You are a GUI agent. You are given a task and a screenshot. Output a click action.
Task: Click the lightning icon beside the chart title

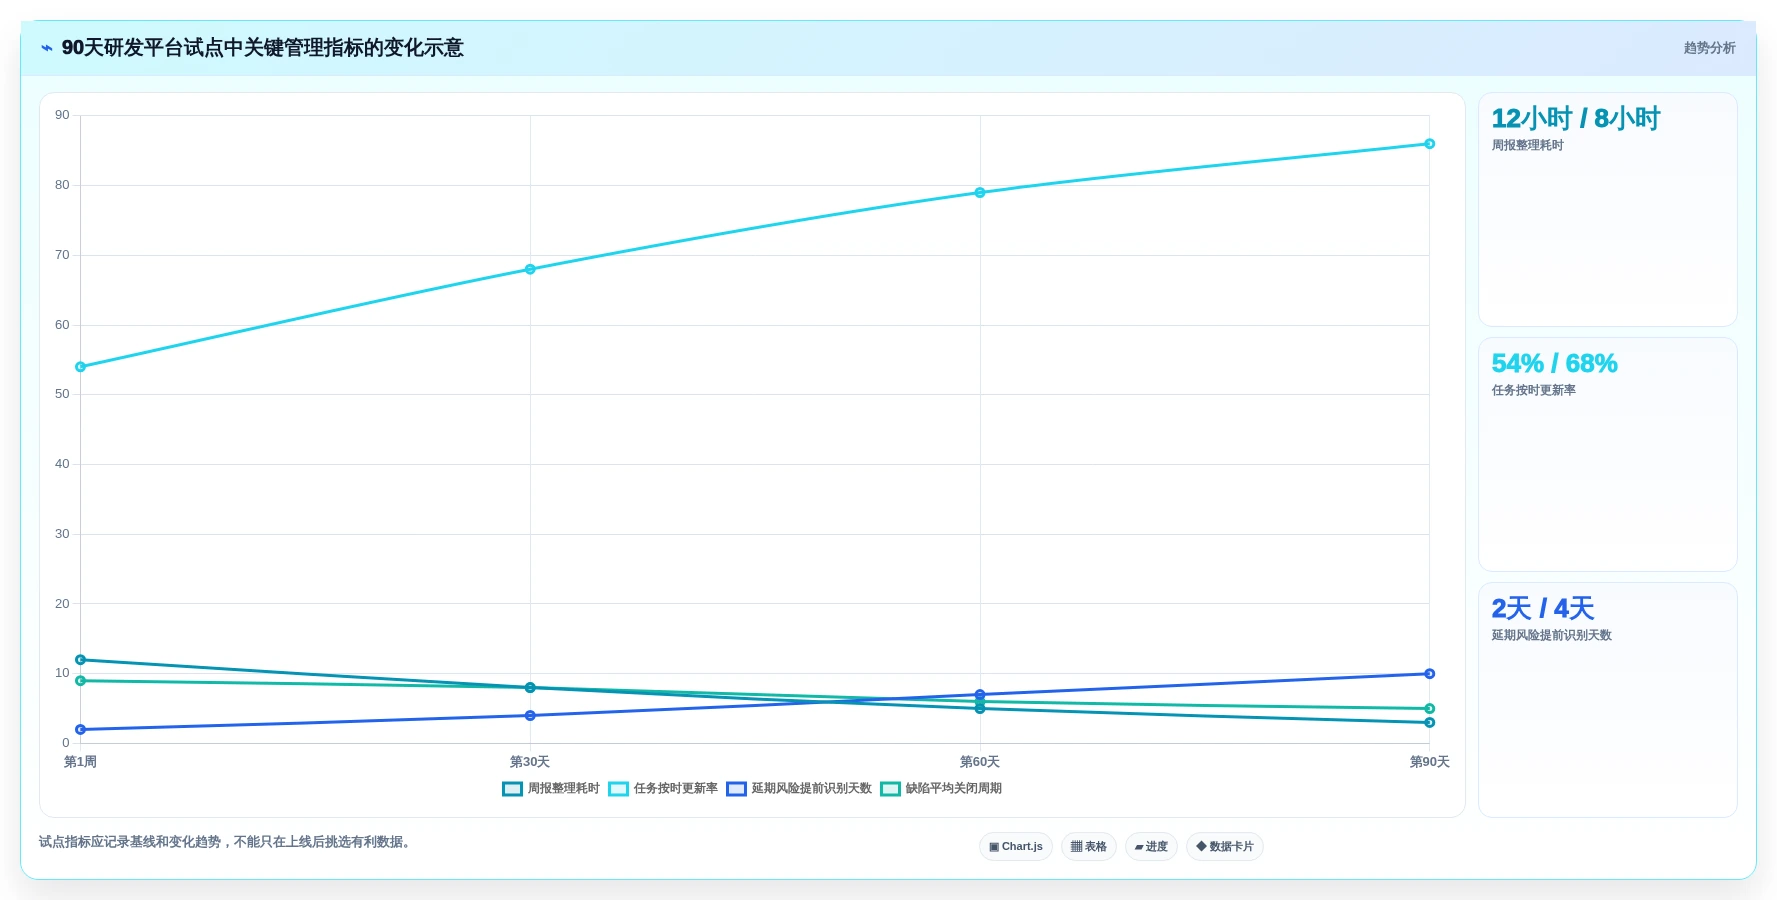pyautogui.click(x=46, y=48)
